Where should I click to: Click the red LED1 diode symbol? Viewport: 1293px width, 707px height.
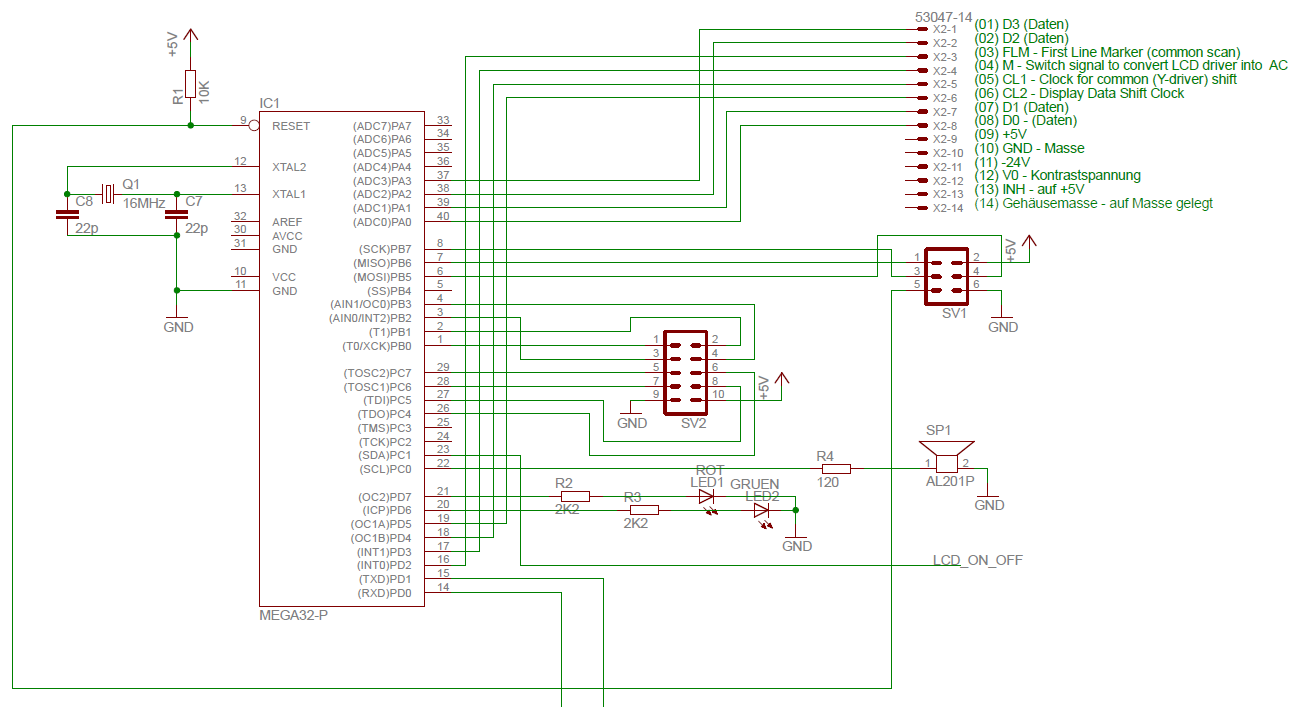click(x=706, y=496)
